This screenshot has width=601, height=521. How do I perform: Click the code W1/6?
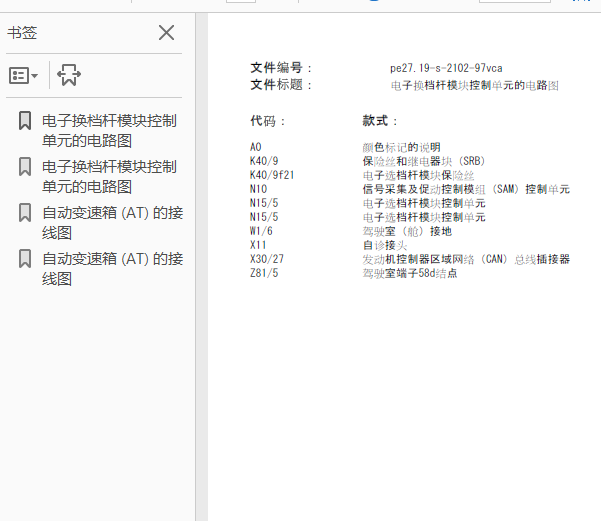261,231
